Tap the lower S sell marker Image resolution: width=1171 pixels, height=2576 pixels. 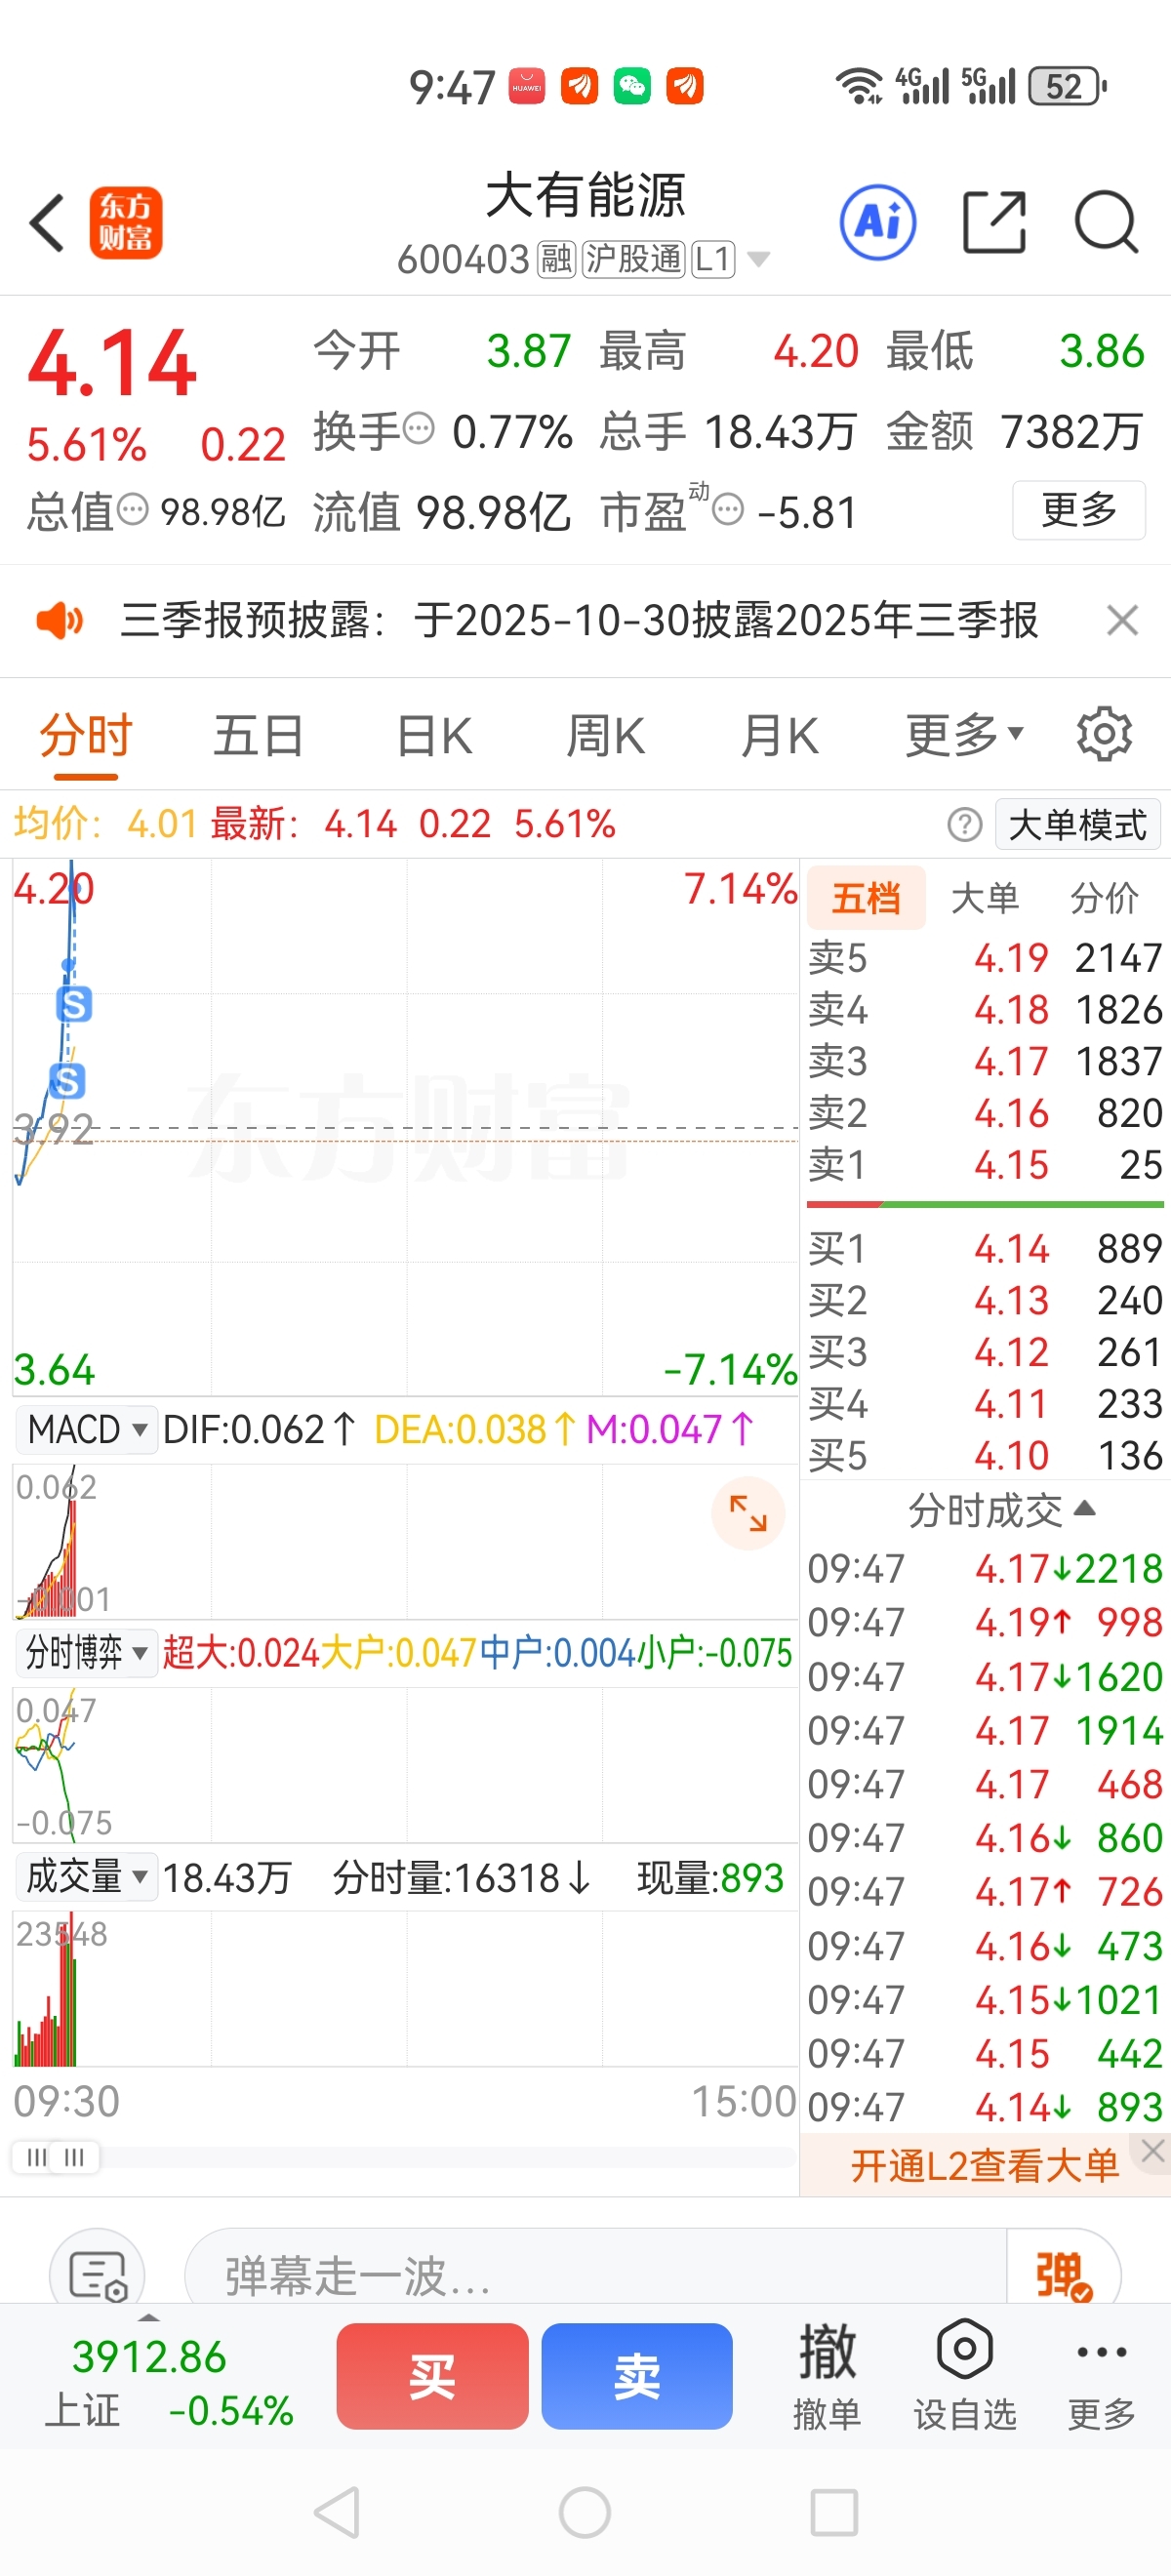coord(67,1081)
